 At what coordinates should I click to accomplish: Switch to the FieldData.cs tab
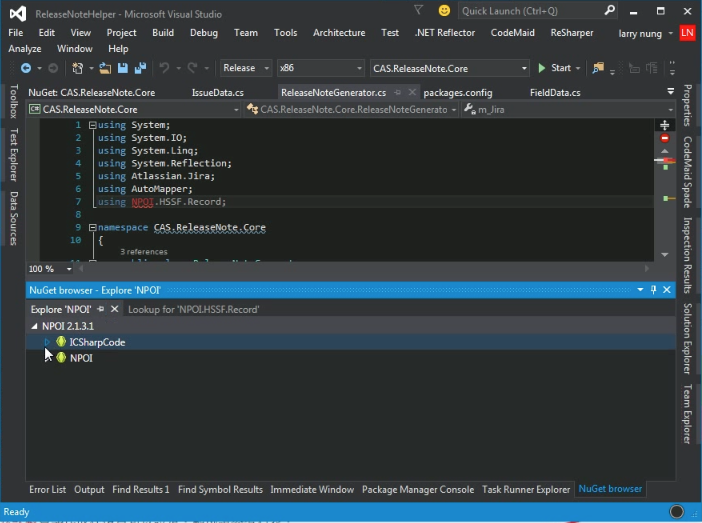click(555, 93)
